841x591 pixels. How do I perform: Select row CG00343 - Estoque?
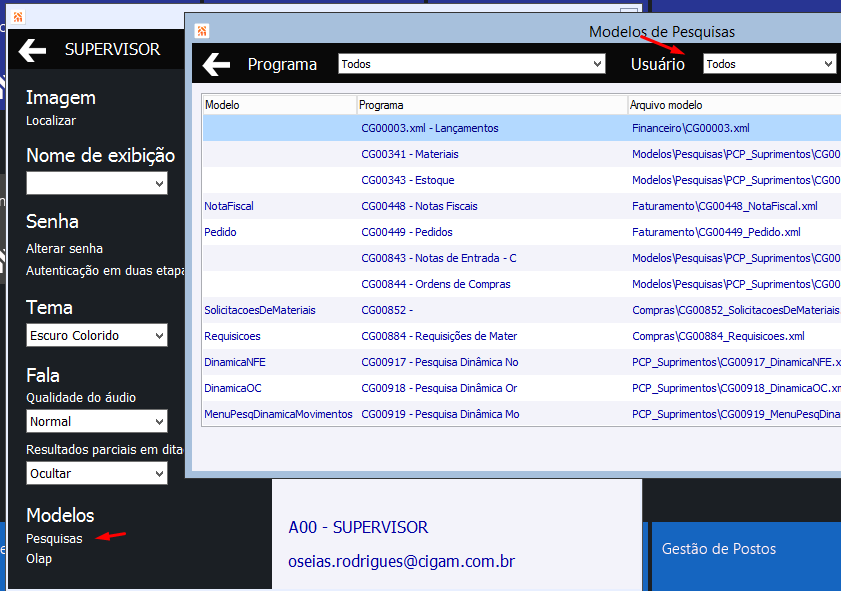pyautogui.click(x=521, y=180)
